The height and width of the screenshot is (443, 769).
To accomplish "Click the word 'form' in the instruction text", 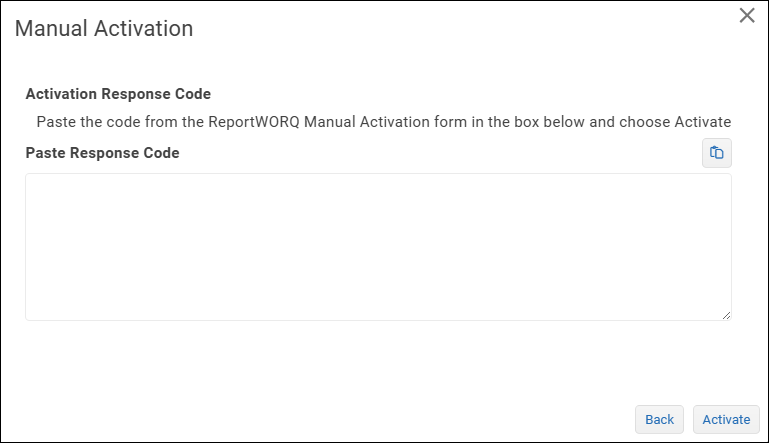I will (x=450, y=122).
